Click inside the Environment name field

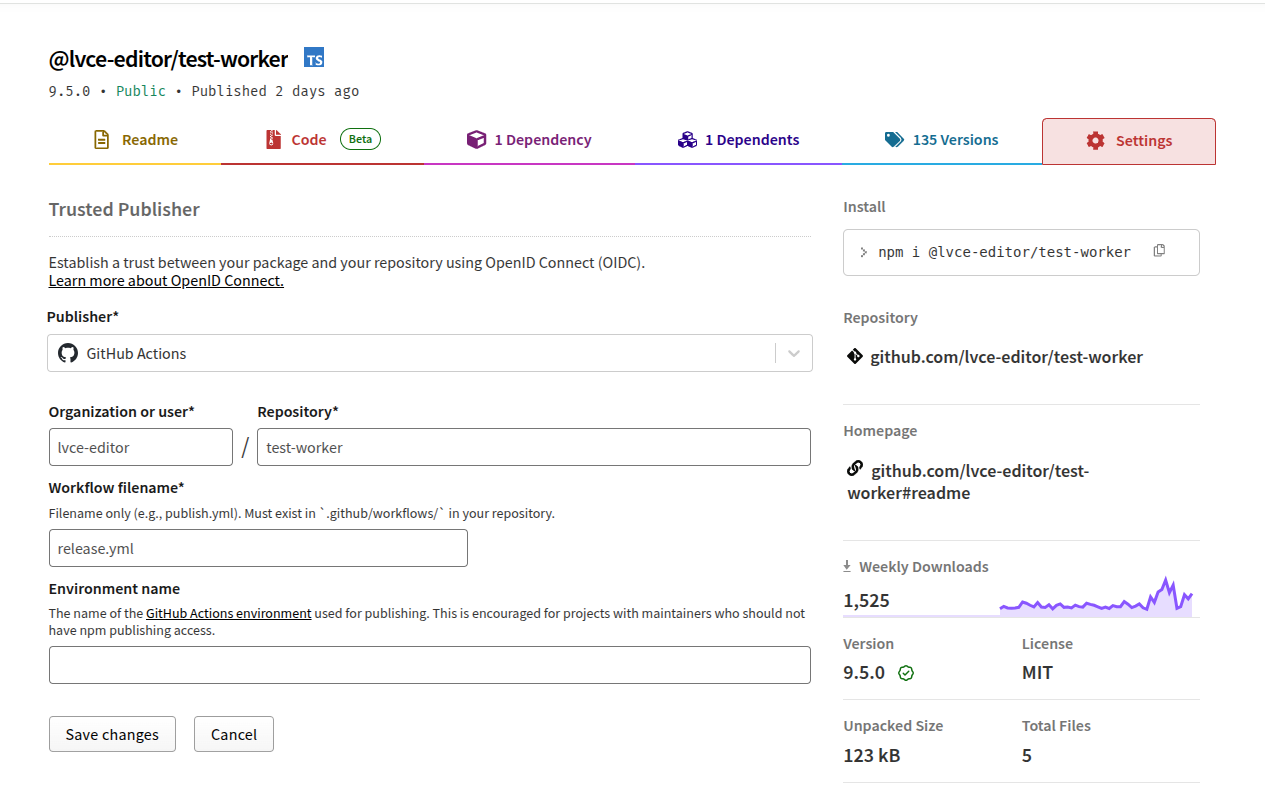click(430, 664)
